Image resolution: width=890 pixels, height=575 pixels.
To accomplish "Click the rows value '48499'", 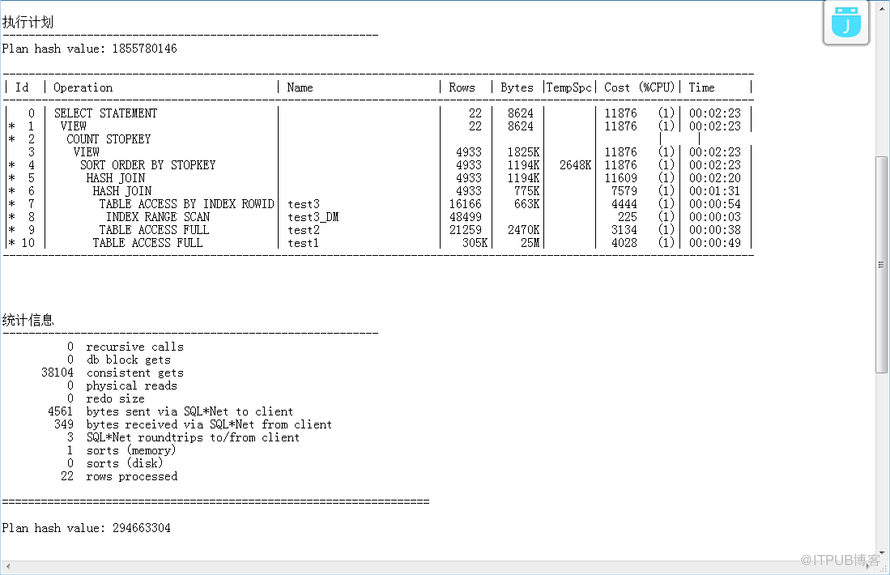I will pyautogui.click(x=465, y=217).
